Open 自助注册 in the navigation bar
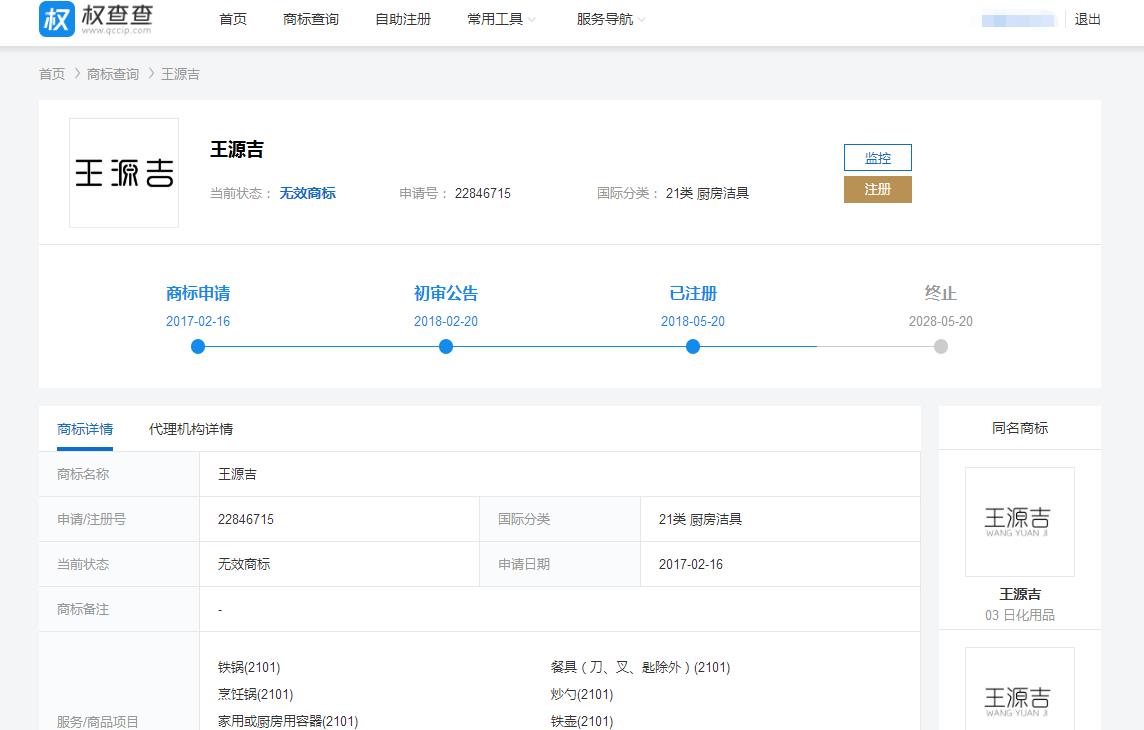This screenshot has height=730, width=1144. [x=403, y=20]
